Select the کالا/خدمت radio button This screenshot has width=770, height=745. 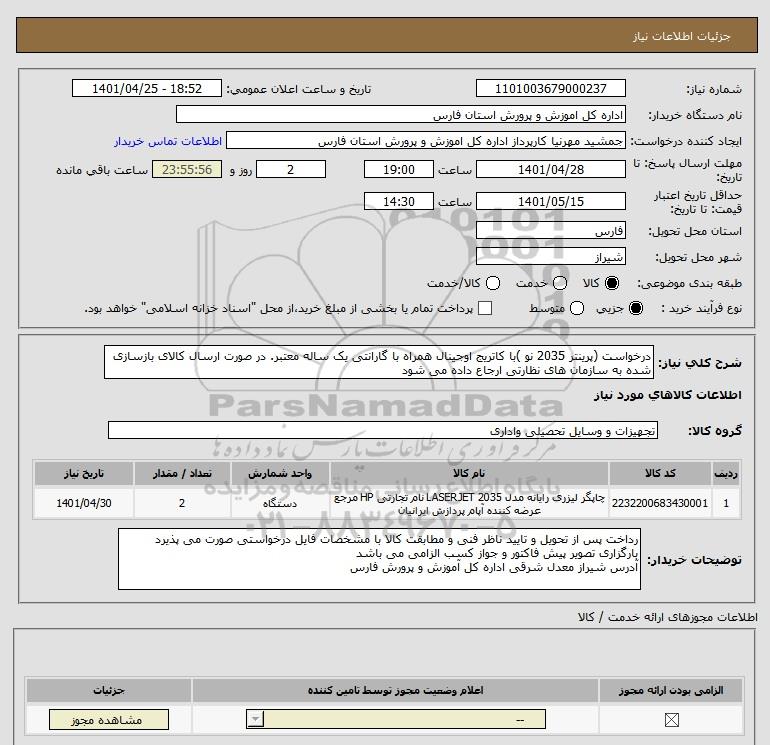493,283
